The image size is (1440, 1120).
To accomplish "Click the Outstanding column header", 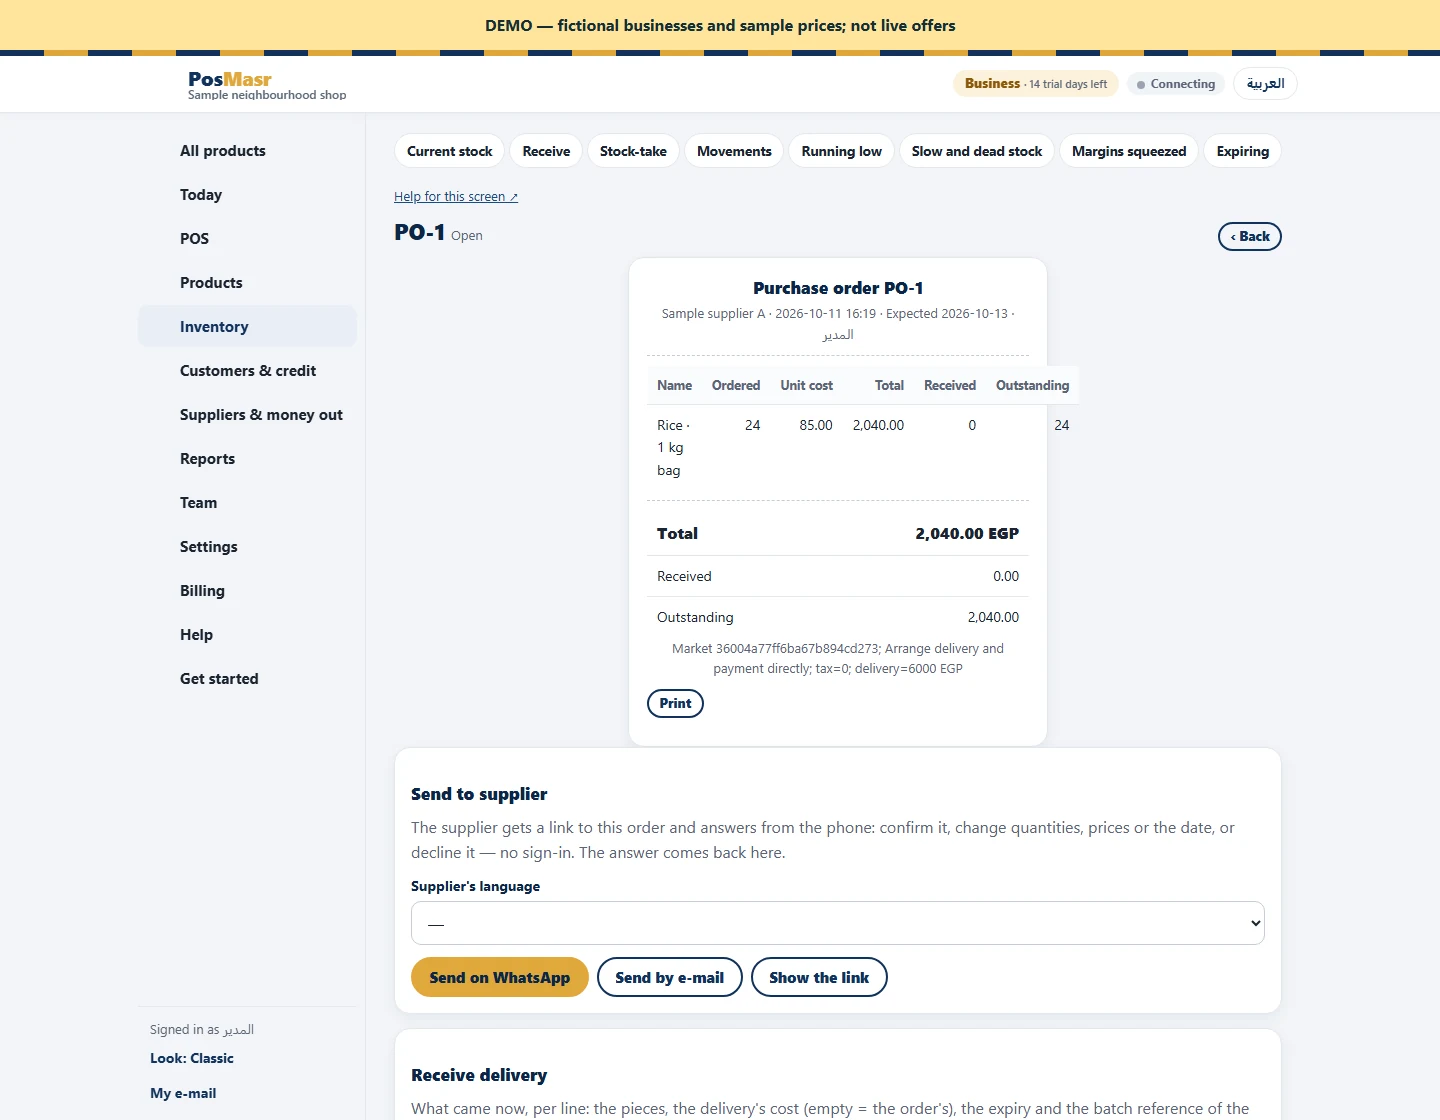I will [1032, 385].
